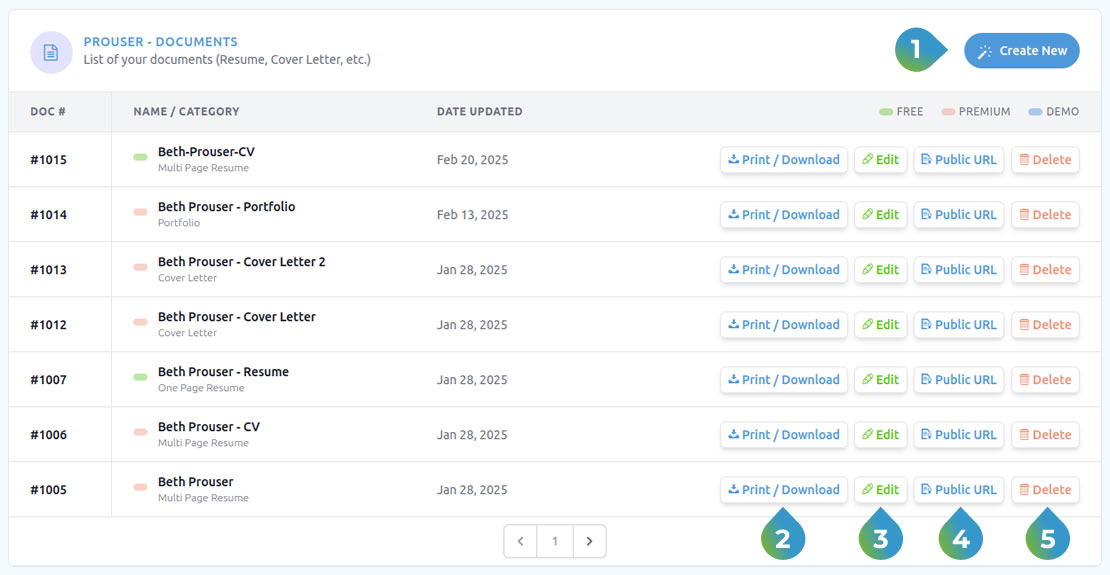
Task: Click the Create New button
Action: click(x=1021, y=51)
